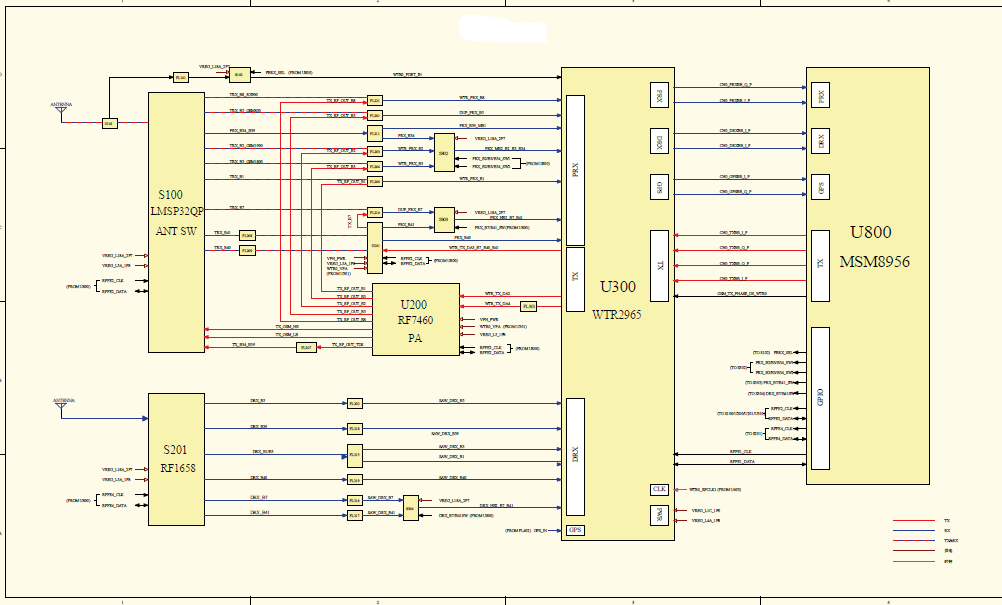This screenshot has height=605, width=1002.
Task: Click the MSM8956 chipset label
Action: pos(874,261)
